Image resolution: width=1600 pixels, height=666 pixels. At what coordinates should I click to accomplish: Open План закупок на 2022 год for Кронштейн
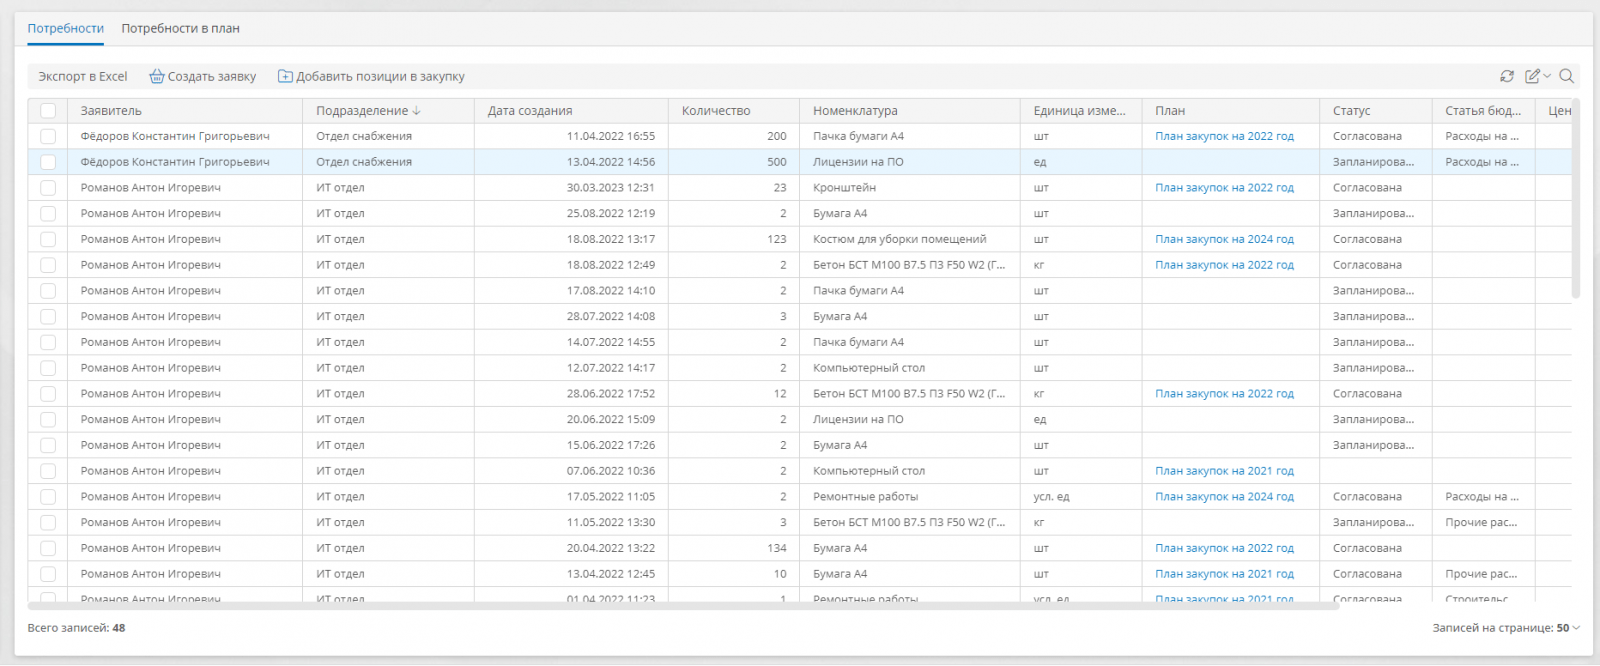click(1224, 188)
